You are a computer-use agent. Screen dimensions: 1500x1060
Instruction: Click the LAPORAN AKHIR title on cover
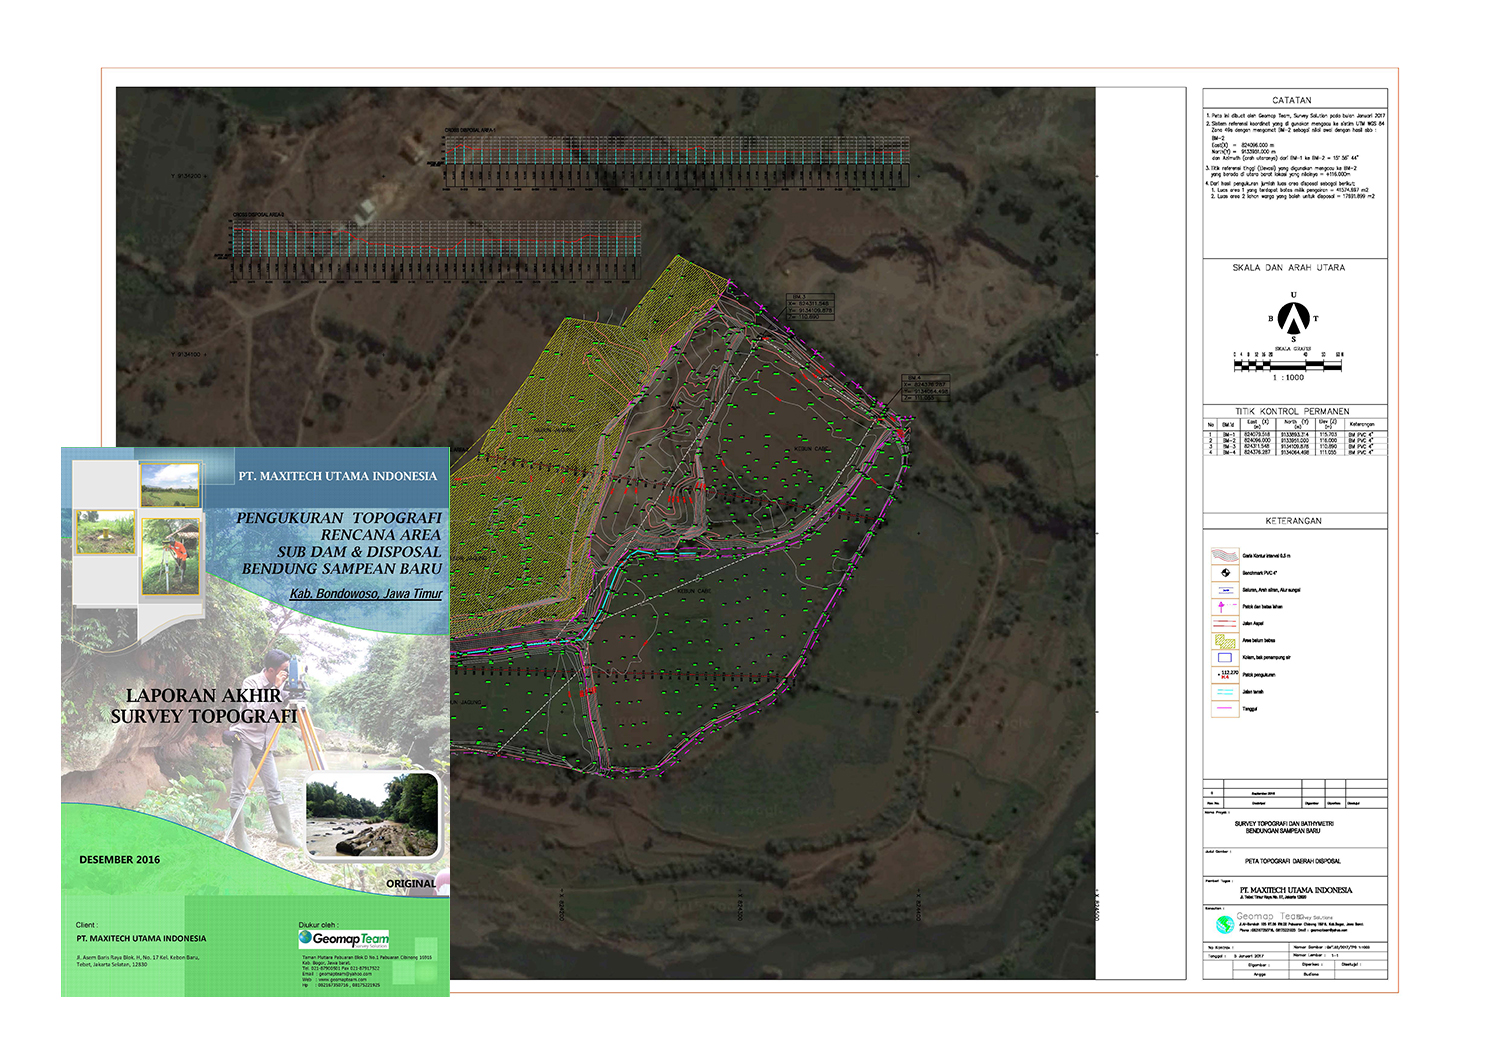203,695
